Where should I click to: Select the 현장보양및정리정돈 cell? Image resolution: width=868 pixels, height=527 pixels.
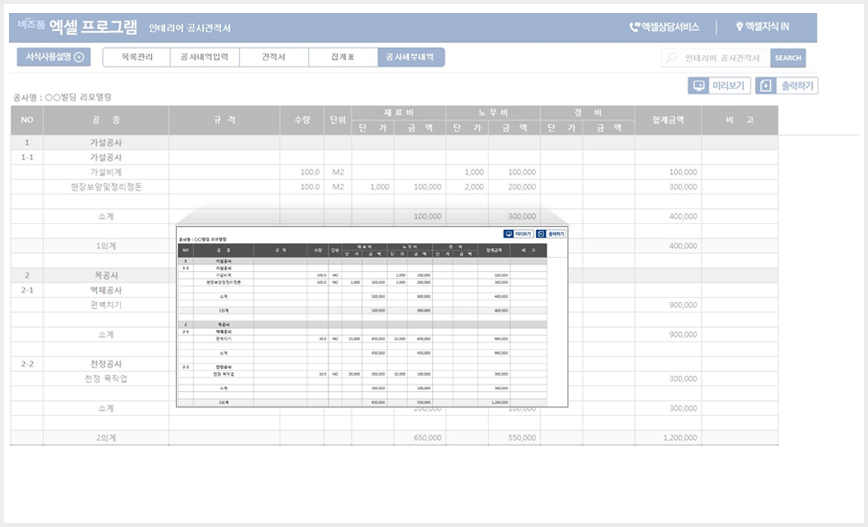[106, 187]
